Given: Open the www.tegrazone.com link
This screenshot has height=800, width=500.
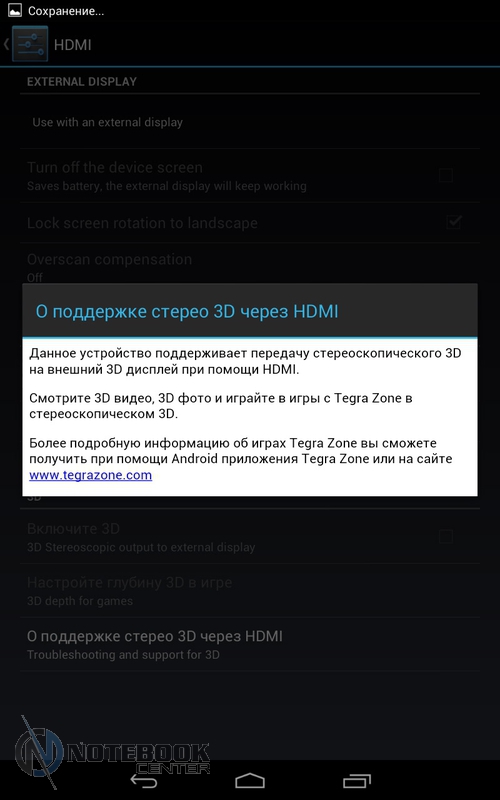Looking at the screenshot, I should pyautogui.click(x=90, y=475).
